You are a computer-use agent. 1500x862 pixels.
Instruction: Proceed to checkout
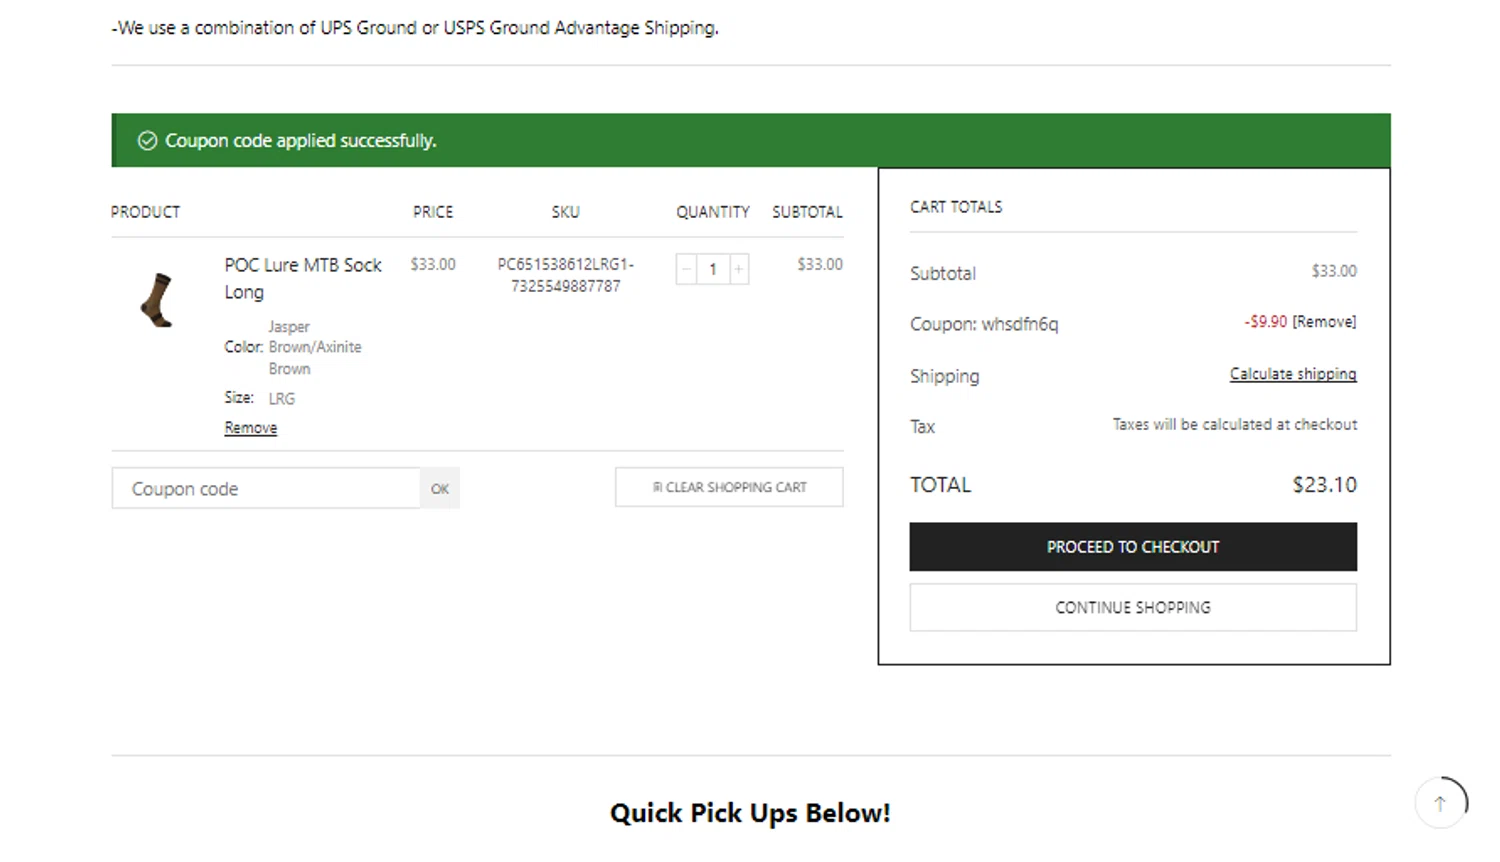(1133, 547)
